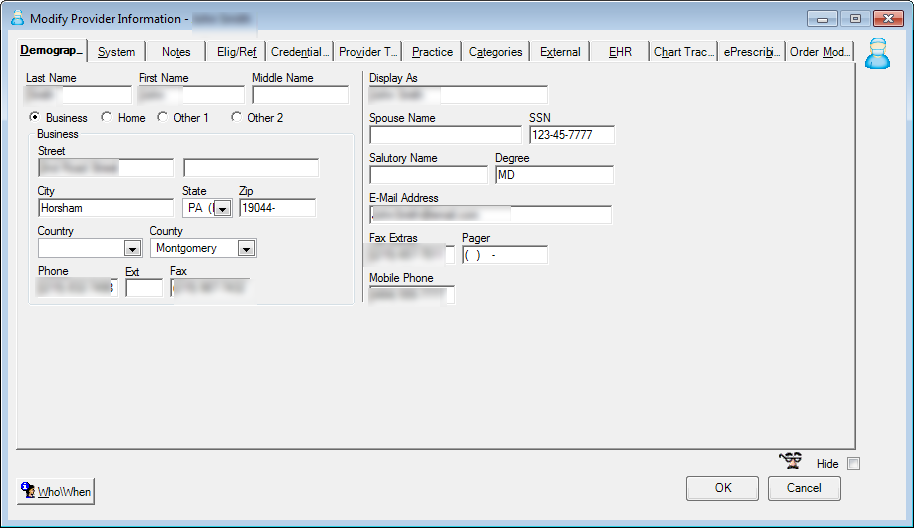Select the Other 1 radio button

pyautogui.click(x=163, y=117)
